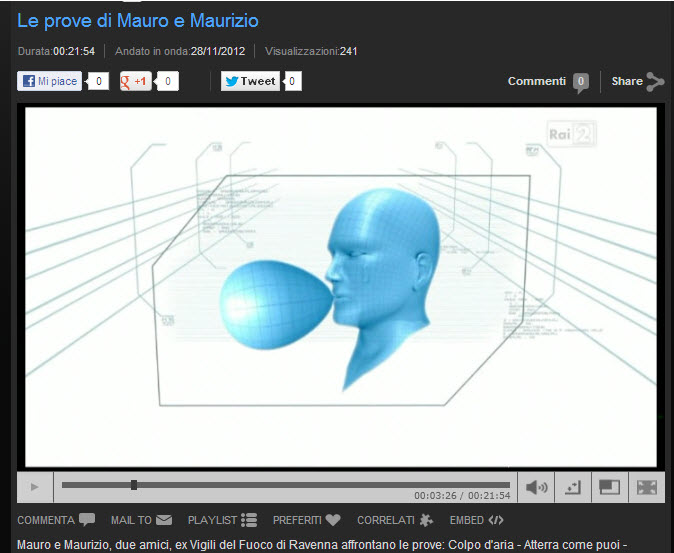Click the Commenti count speech bubble
The height and width of the screenshot is (553, 674).
[x=580, y=83]
